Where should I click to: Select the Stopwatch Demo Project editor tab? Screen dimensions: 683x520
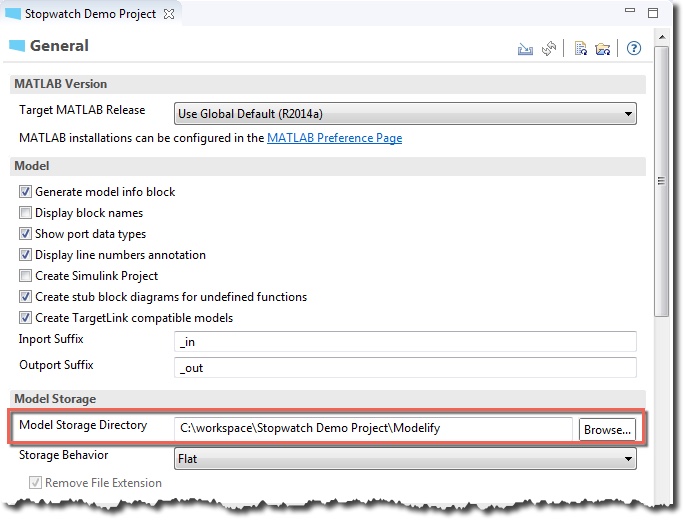point(90,14)
